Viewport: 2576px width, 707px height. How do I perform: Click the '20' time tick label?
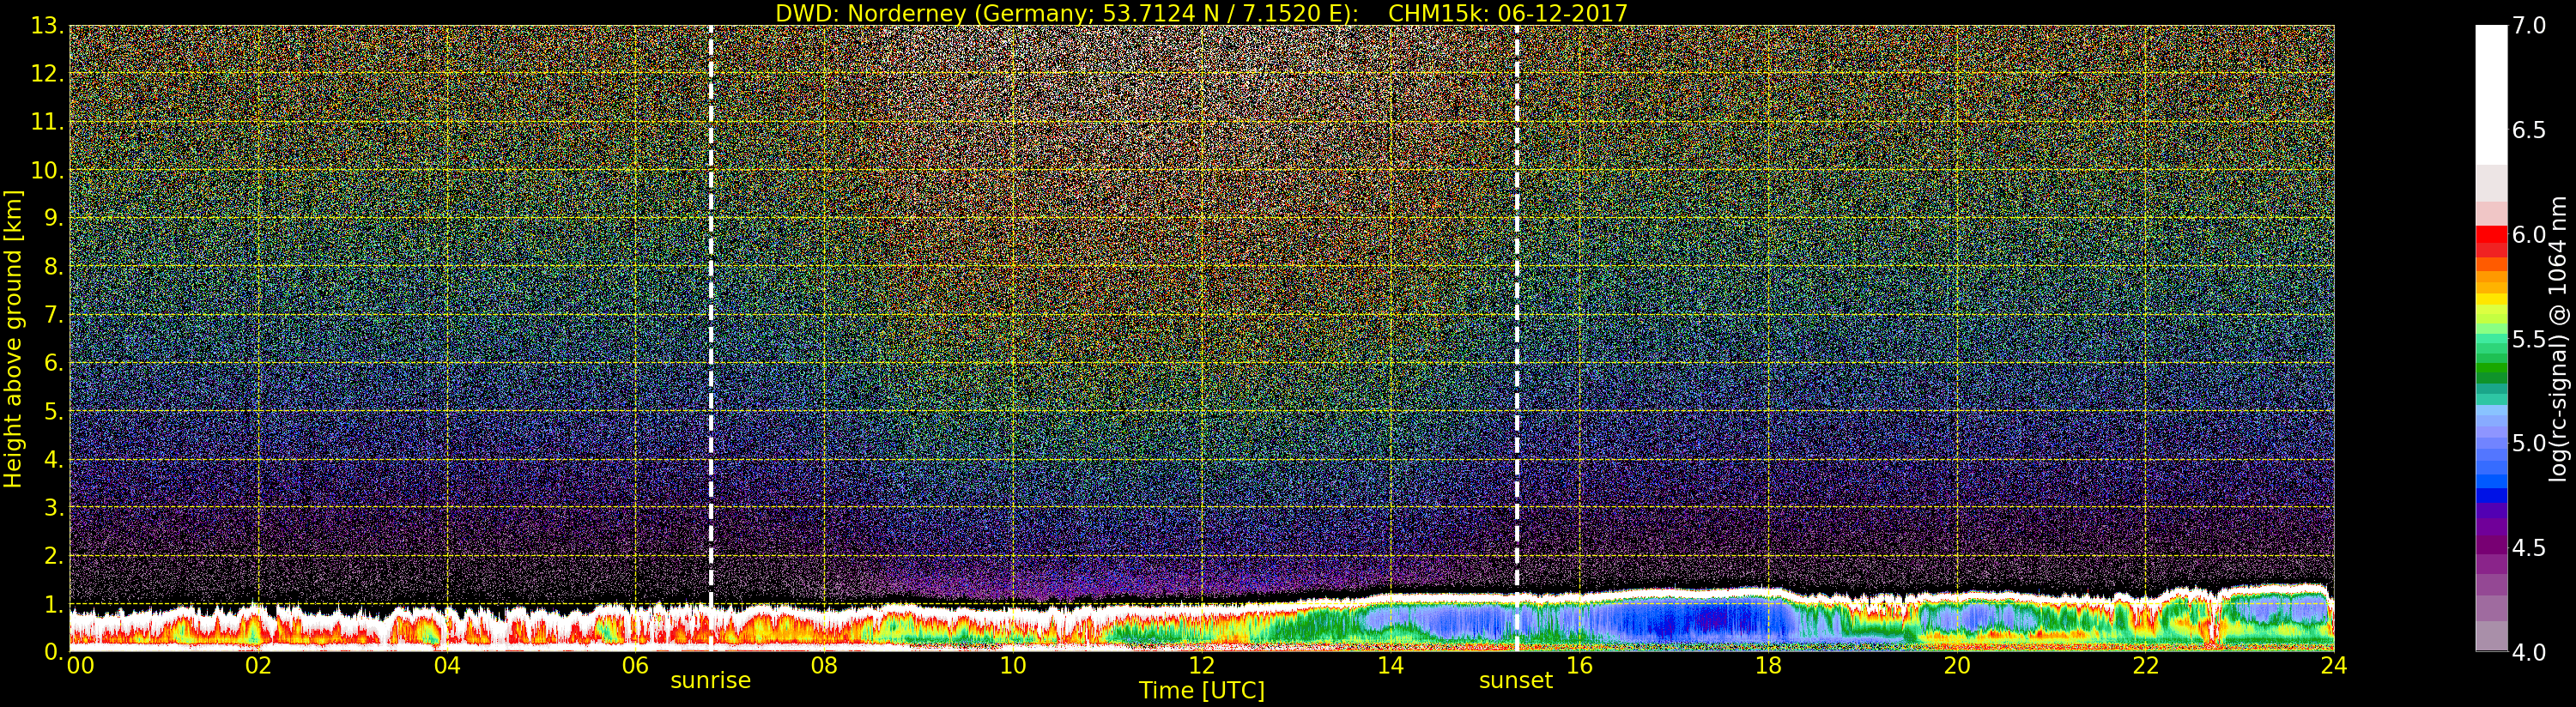[x=1956, y=665]
